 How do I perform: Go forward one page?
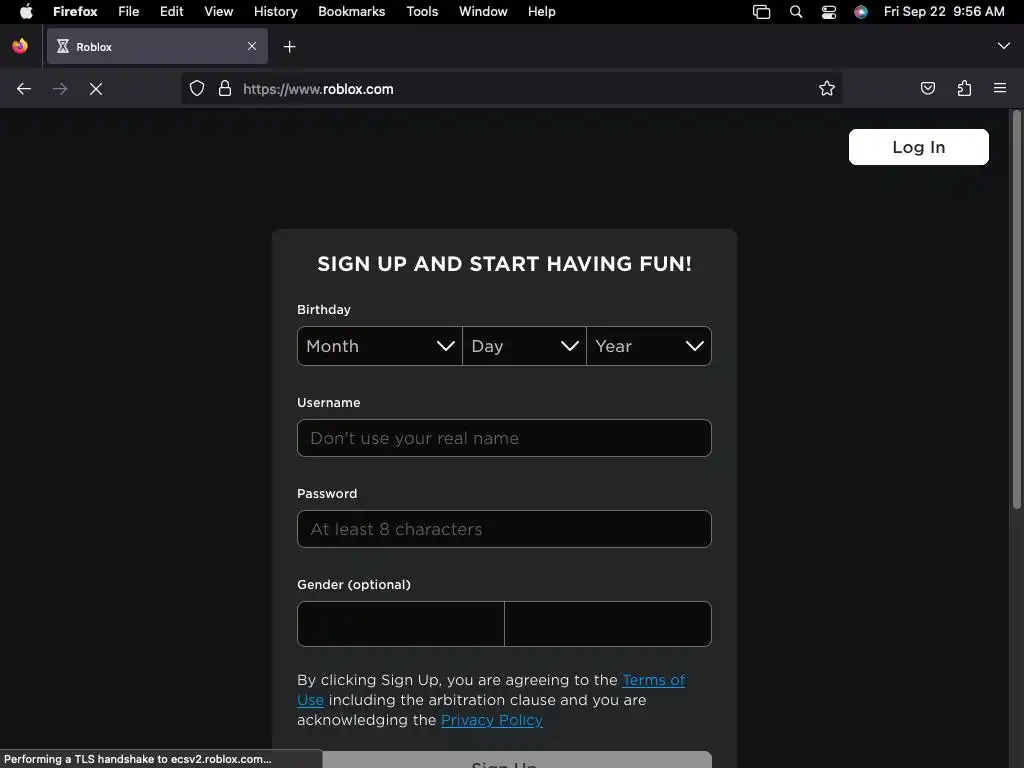pyautogui.click(x=60, y=89)
